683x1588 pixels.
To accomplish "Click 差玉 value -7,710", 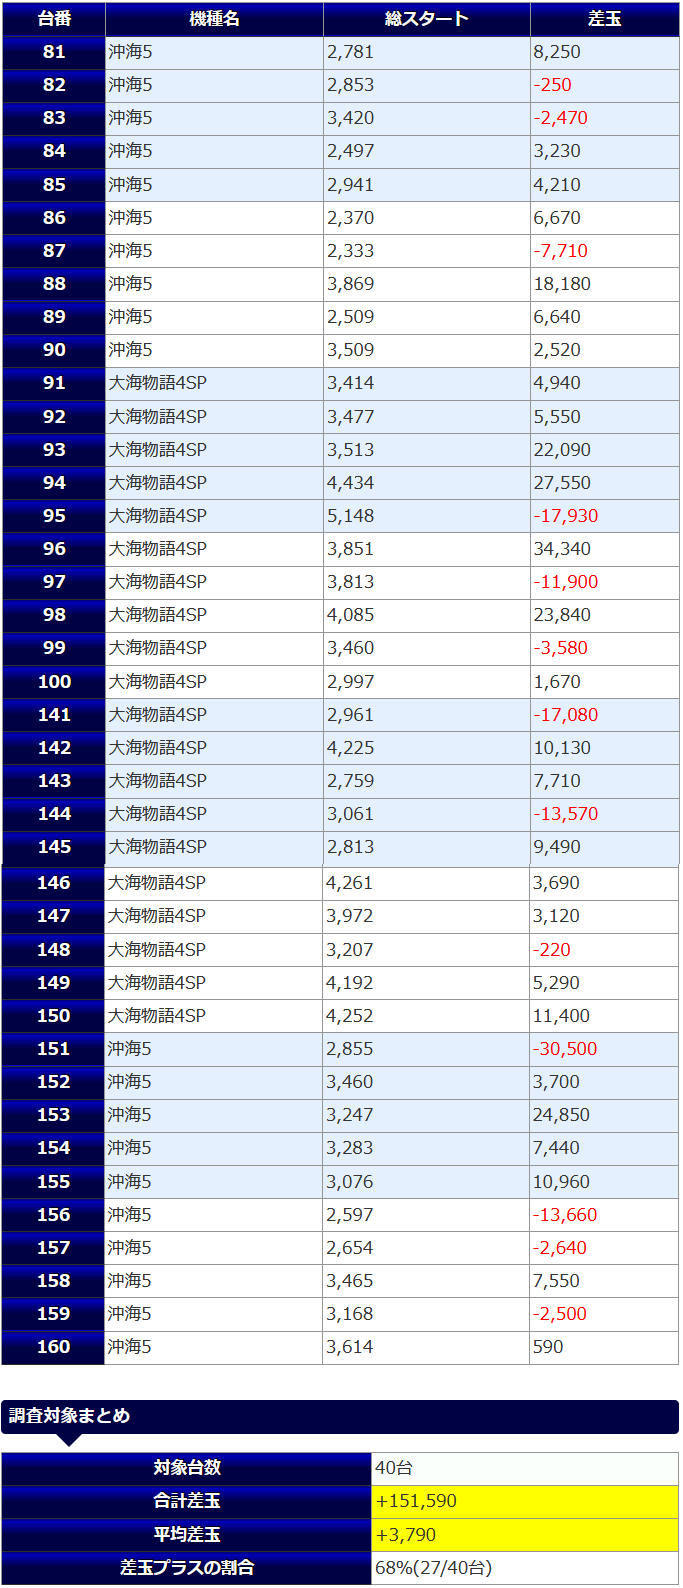I will (561, 251).
